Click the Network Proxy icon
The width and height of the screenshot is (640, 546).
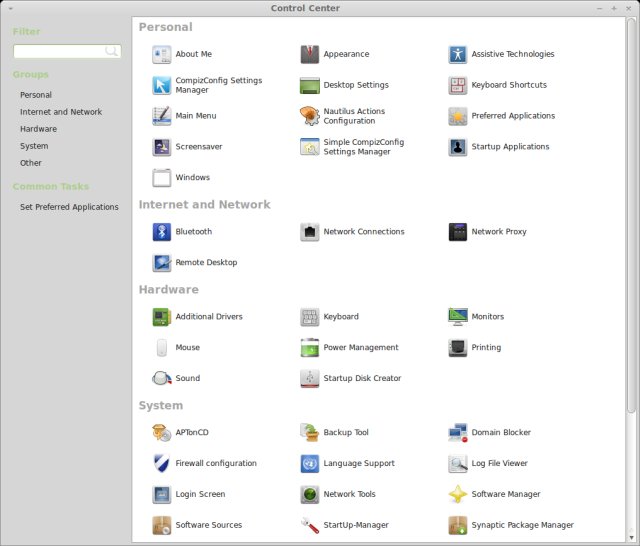(x=458, y=232)
